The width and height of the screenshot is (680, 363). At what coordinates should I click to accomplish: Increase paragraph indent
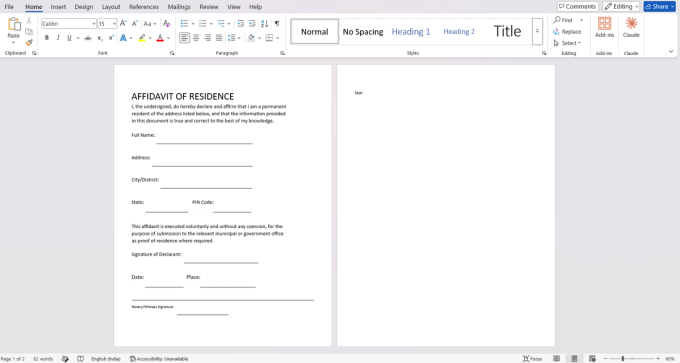click(x=252, y=23)
